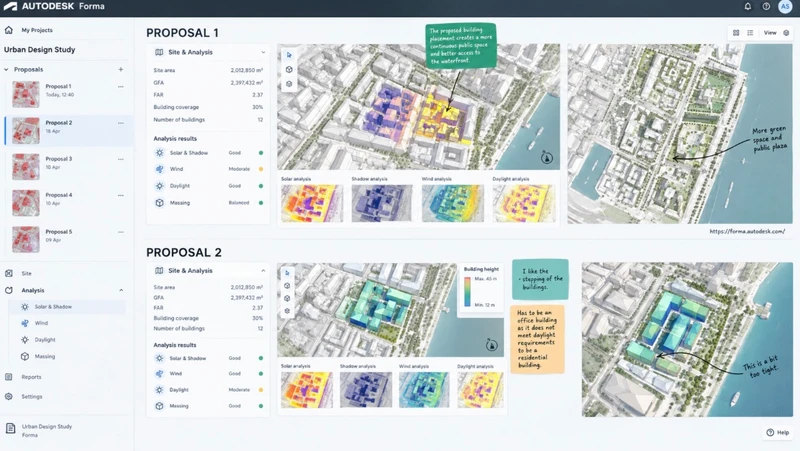Viewport: 800px width, 451px height.
Task: Open the notifications bell
Action: 747,7
